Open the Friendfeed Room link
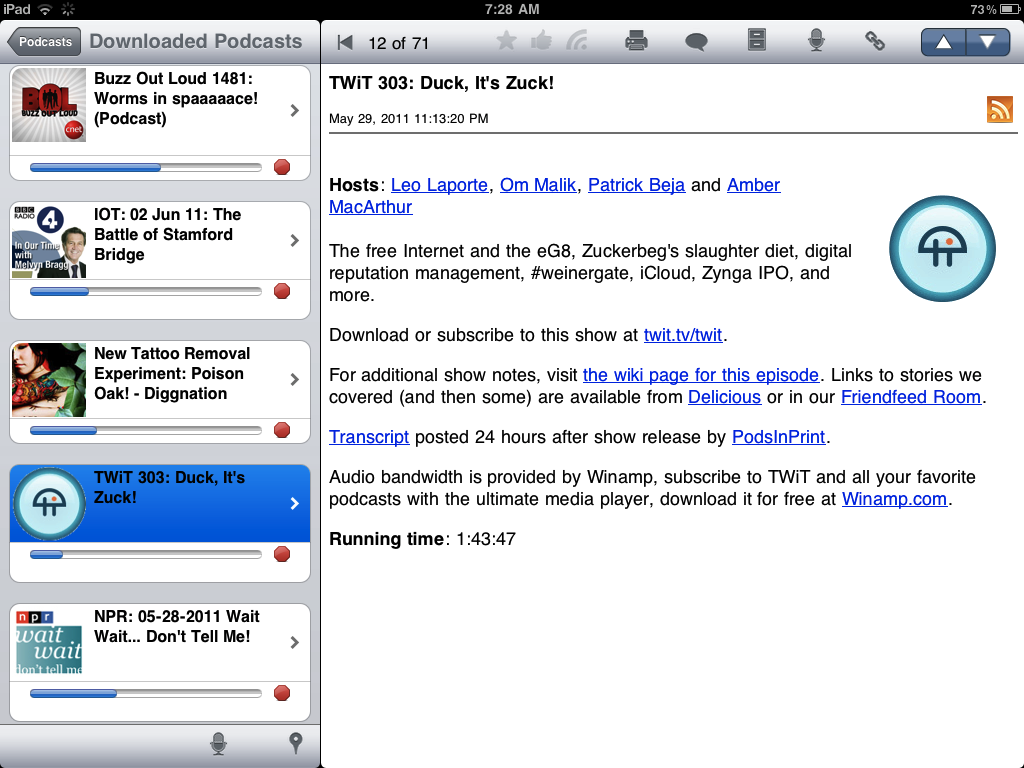Image resolution: width=1024 pixels, height=768 pixels. [911, 397]
